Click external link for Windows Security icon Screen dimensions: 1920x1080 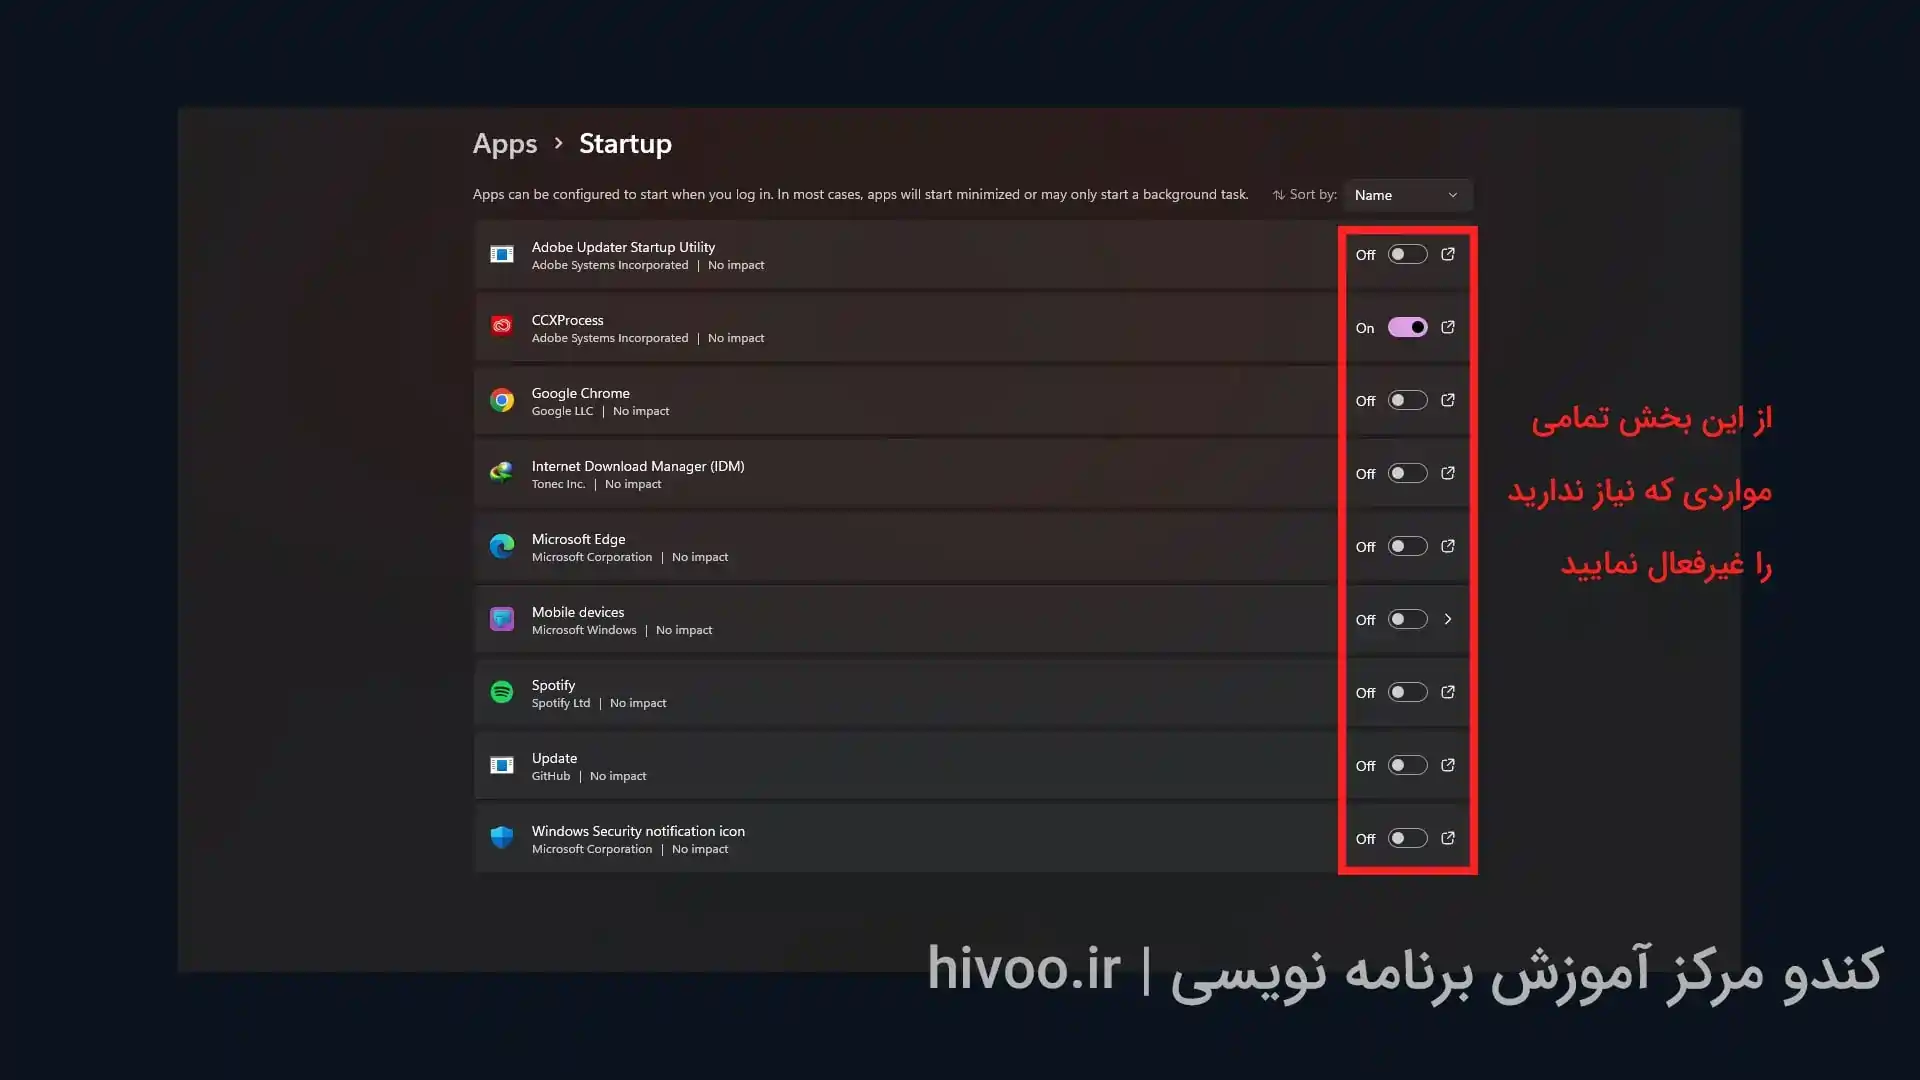(1447, 837)
